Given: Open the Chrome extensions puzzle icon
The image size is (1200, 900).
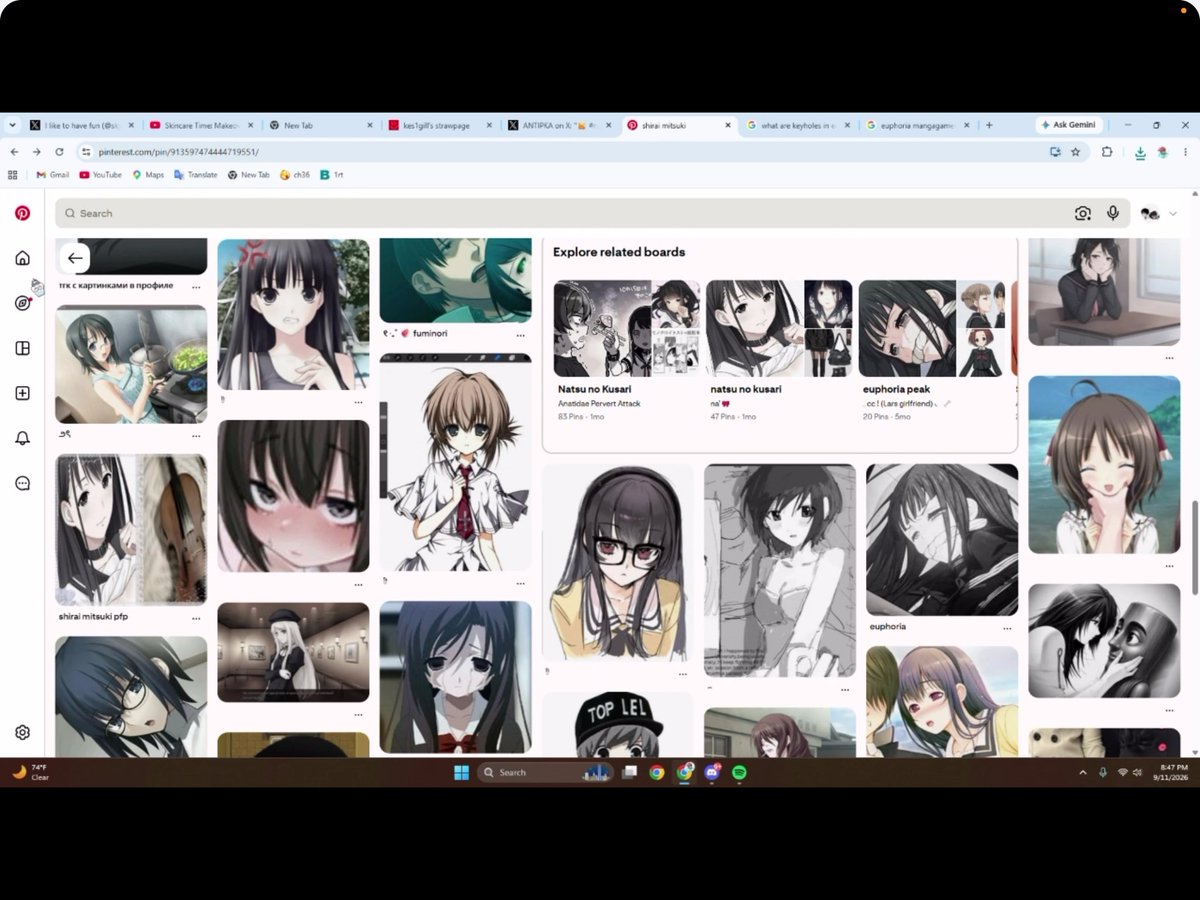Looking at the screenshot, I should click(1107, 152).
